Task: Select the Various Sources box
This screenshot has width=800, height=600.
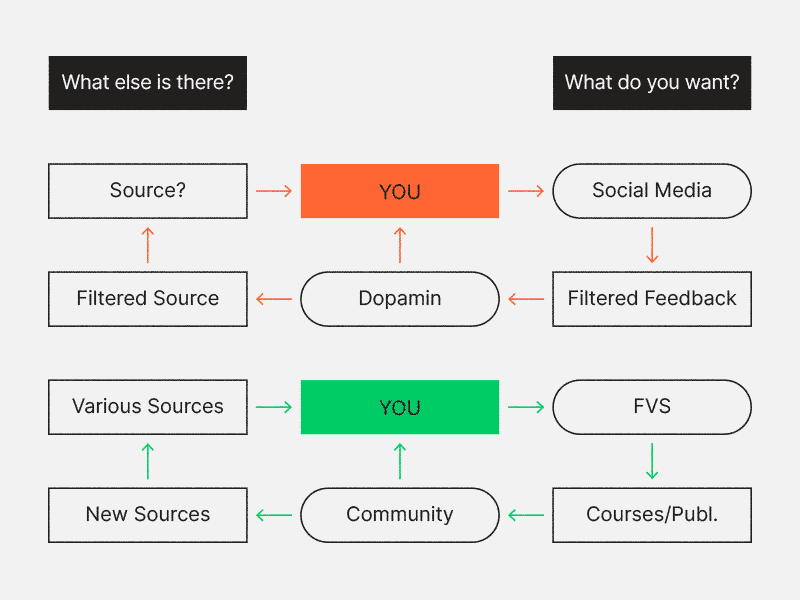Action: point(147,407)
